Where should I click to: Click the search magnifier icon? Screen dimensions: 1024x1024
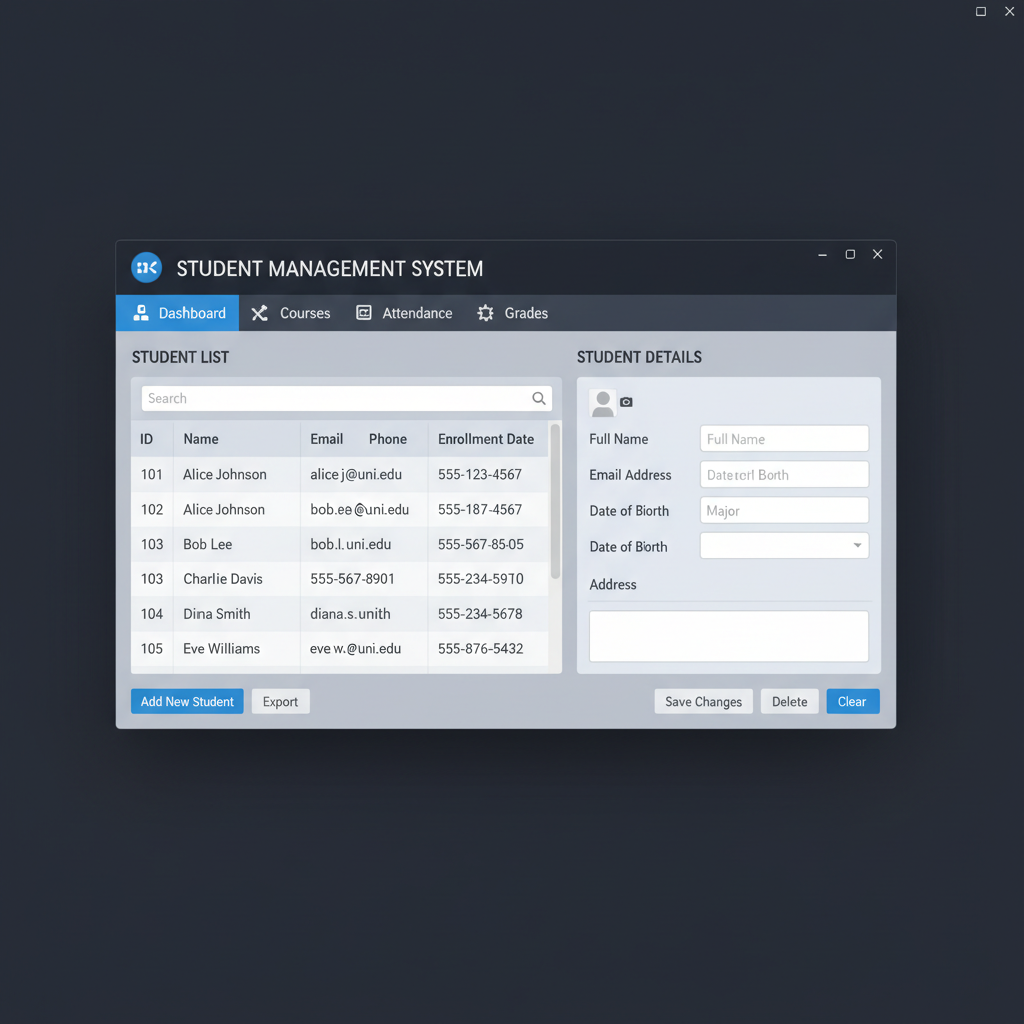tap(539, 398)
